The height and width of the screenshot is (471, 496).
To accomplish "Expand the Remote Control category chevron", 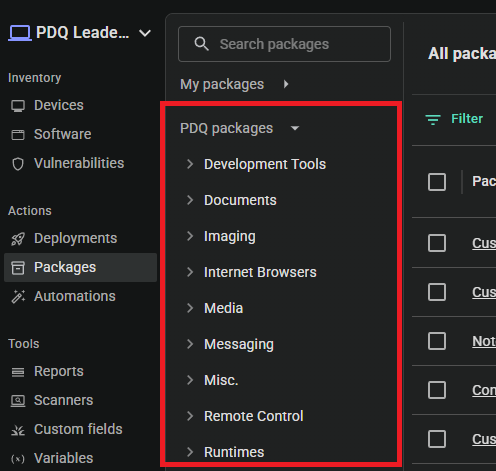I will click(x=190, y=416).
